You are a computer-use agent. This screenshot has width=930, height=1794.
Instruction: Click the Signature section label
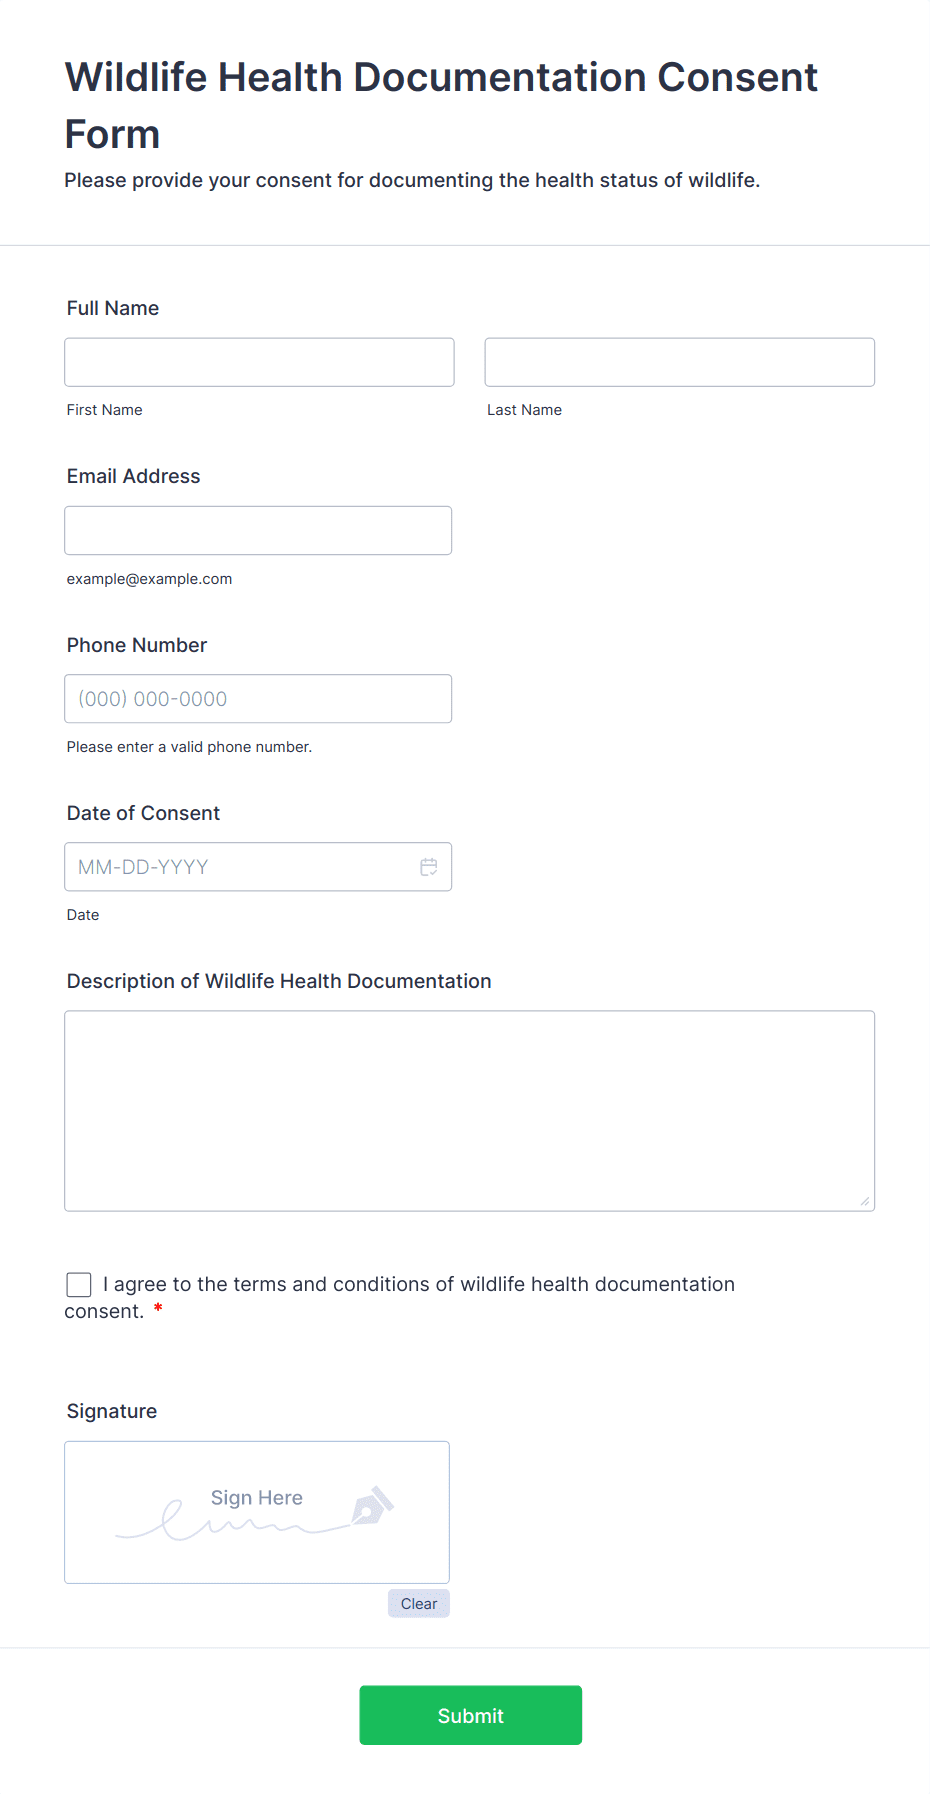(x=112, y=1411)
